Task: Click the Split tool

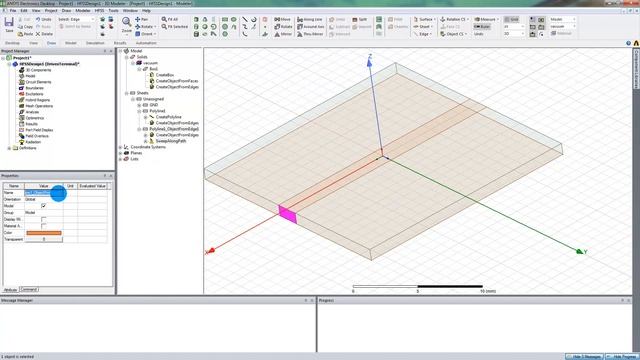Action: [x=360, y=19]
